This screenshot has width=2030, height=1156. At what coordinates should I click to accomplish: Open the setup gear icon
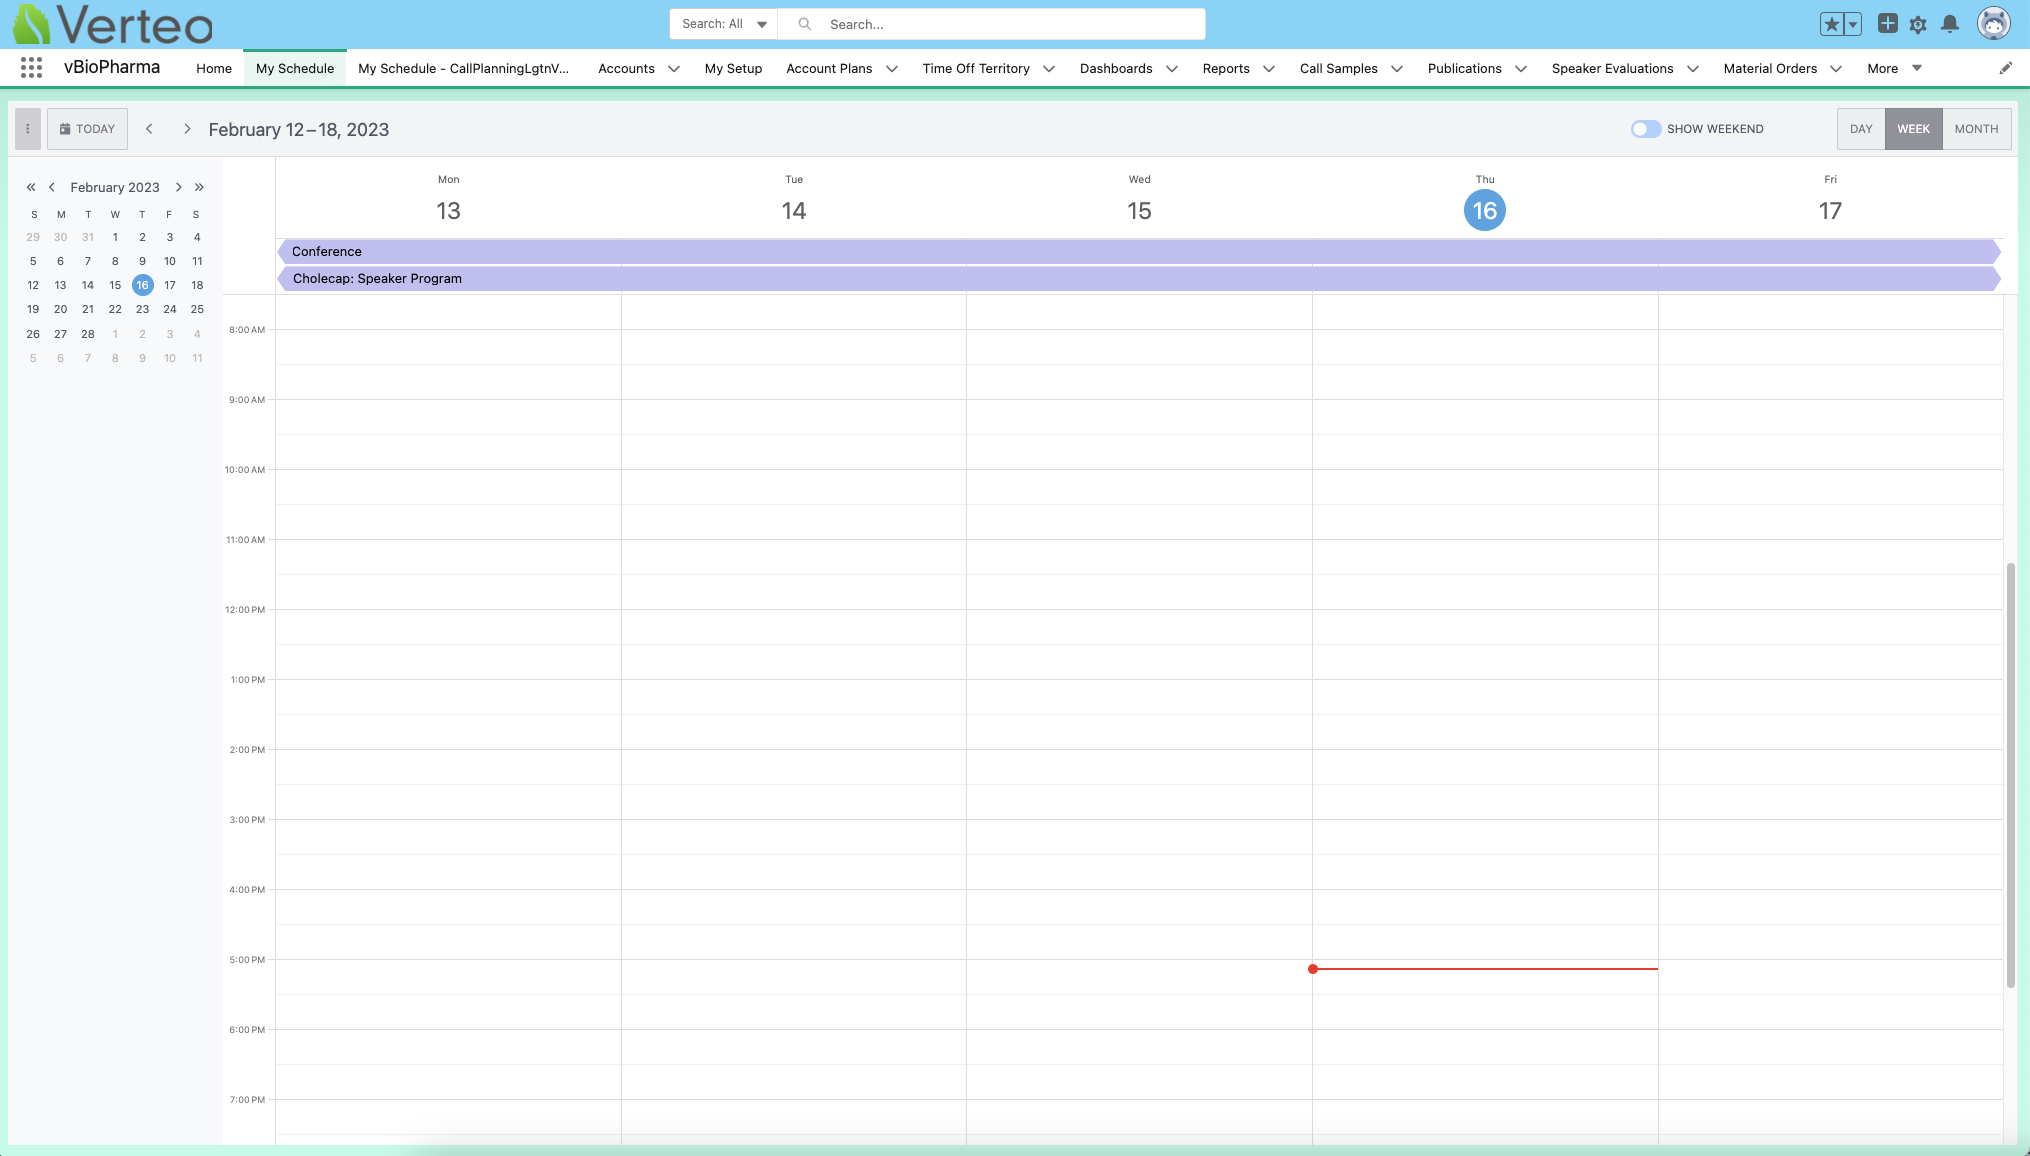click(x=1918, y=24)
